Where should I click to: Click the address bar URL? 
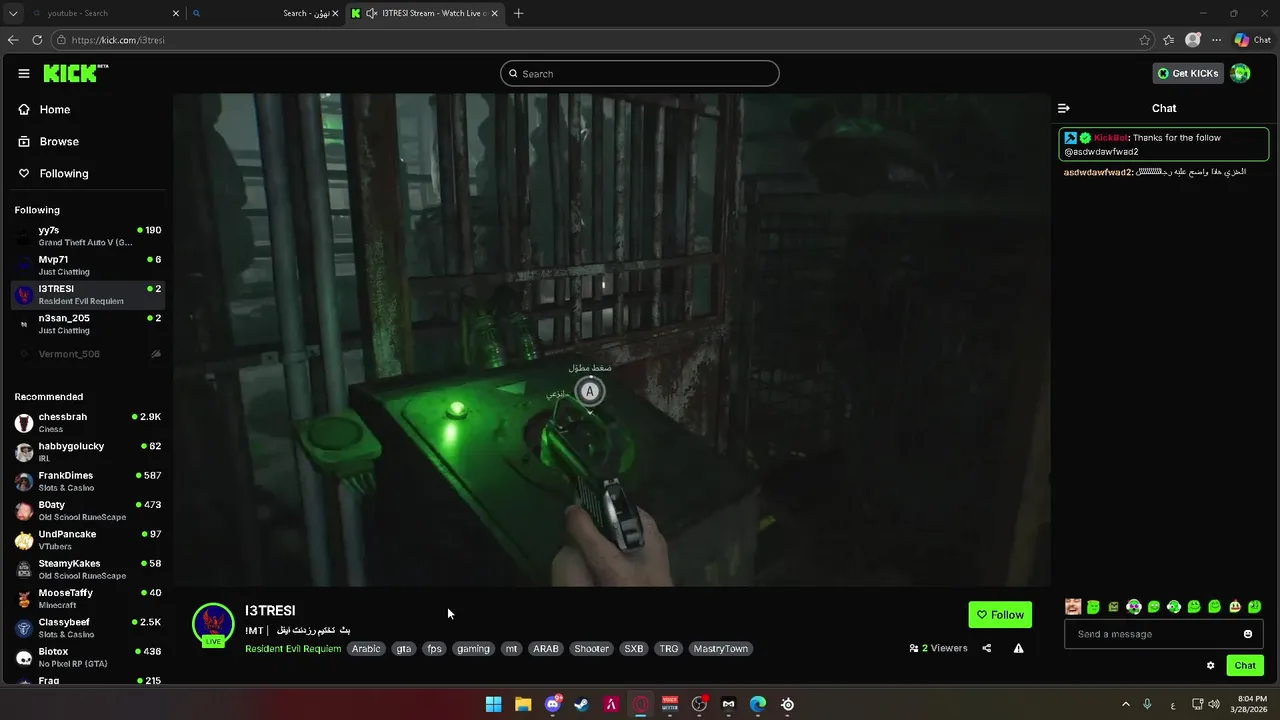click(x=118, y=40)
